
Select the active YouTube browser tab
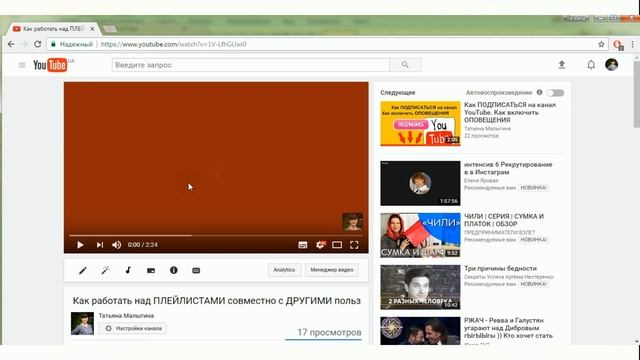[x=53, y=29]
